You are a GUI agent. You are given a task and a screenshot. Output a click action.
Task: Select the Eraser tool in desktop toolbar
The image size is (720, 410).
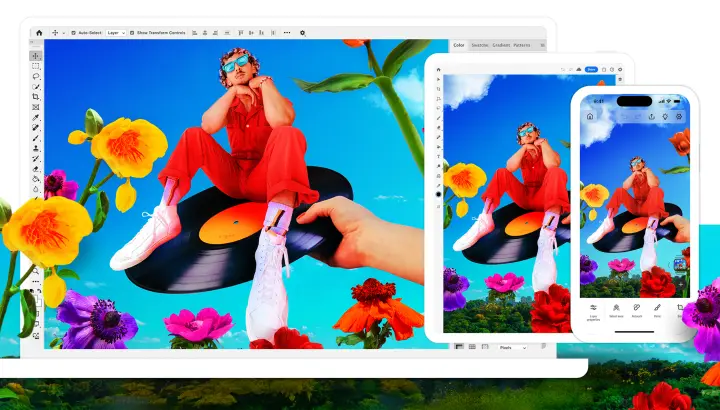[x=36, y=169]
